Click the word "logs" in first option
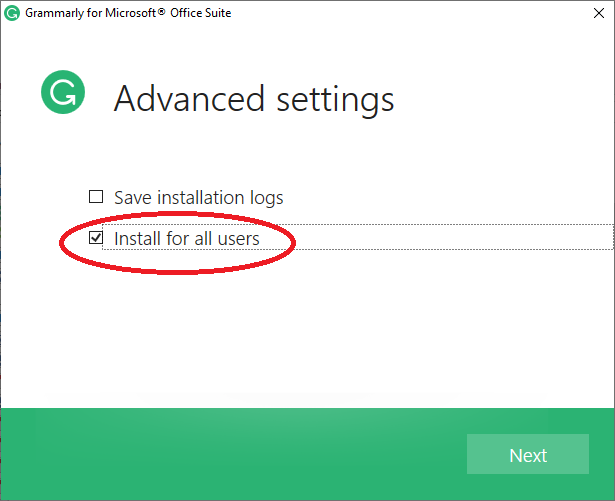 coord(266,197)
